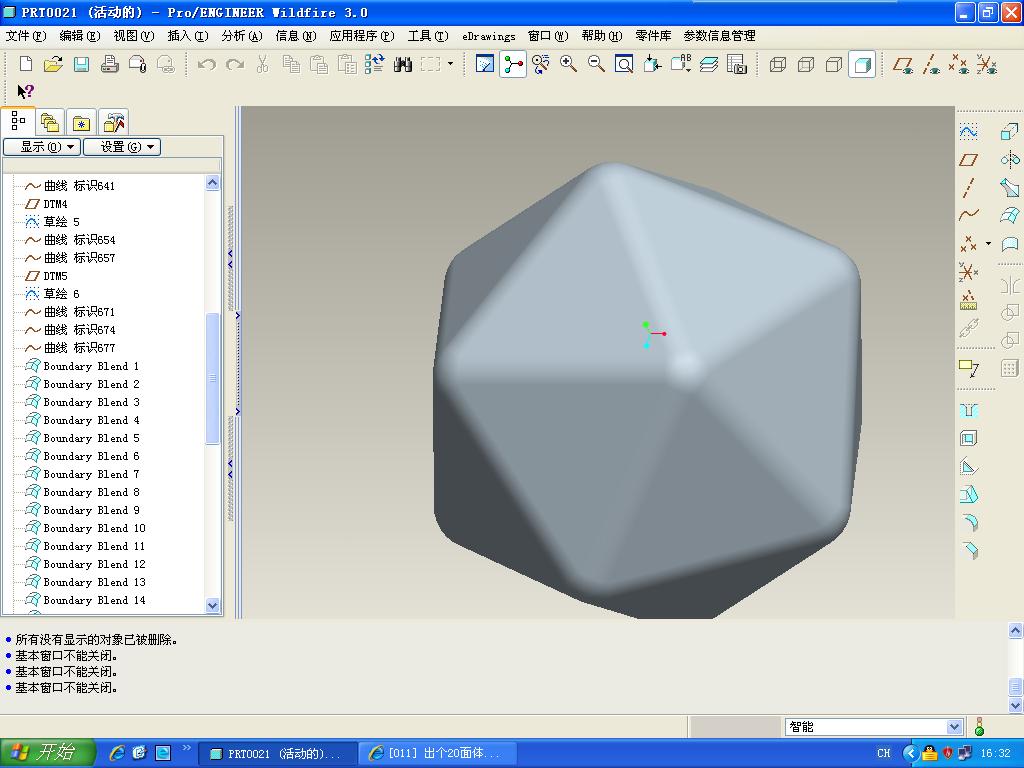Open the Find tool binoculars icon
This screenshot has height=768, width=1024.
(x=403, y=64)
